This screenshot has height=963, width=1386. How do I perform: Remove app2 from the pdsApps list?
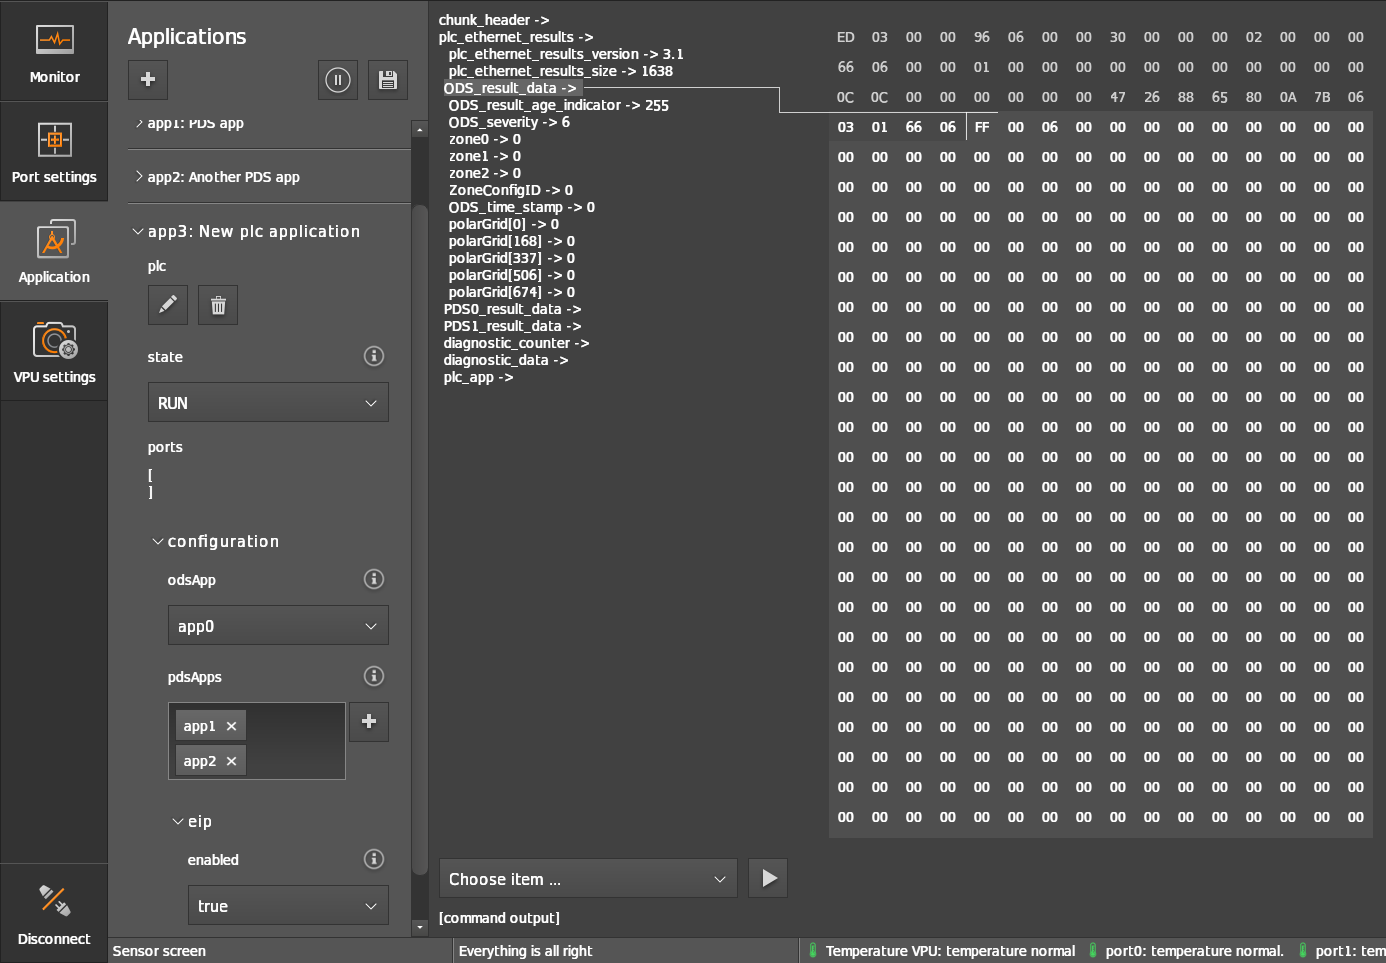click(x=231, y=761)
